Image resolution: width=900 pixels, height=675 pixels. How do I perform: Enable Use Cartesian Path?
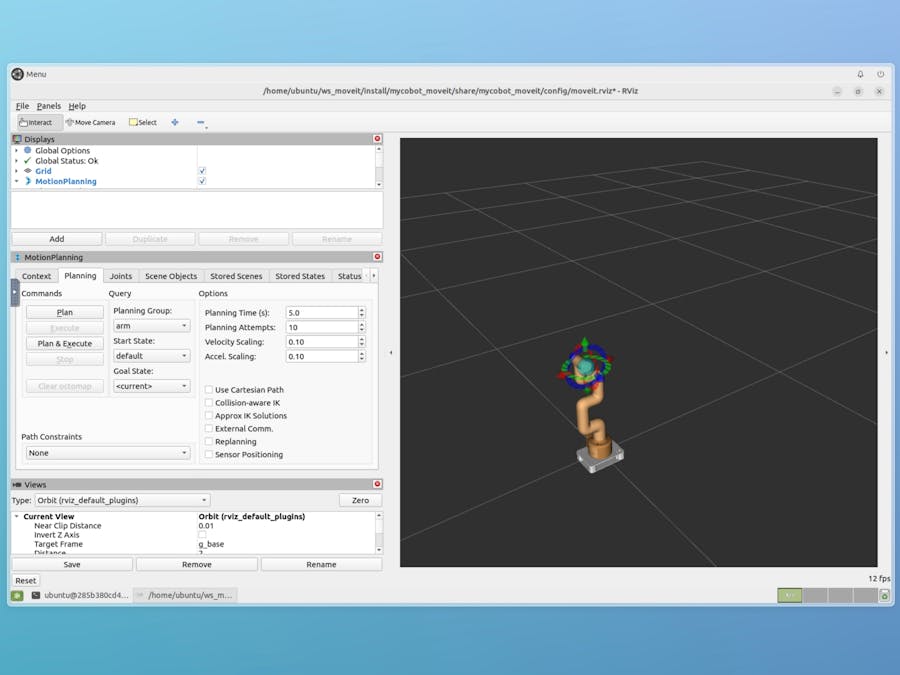click(209, 390)
